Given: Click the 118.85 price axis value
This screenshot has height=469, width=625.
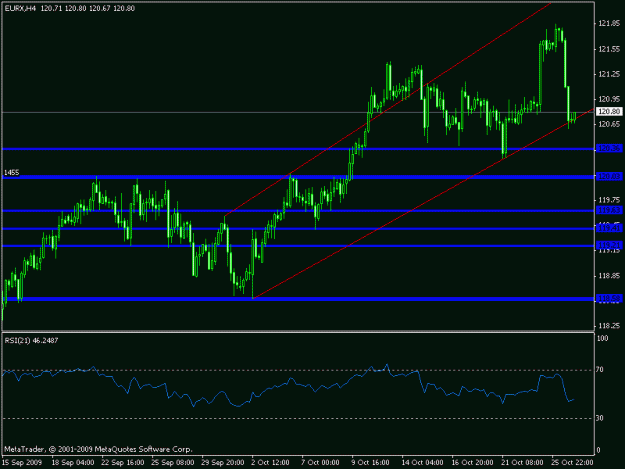Looking at the screenshot, I should click(x=609, y=276).
